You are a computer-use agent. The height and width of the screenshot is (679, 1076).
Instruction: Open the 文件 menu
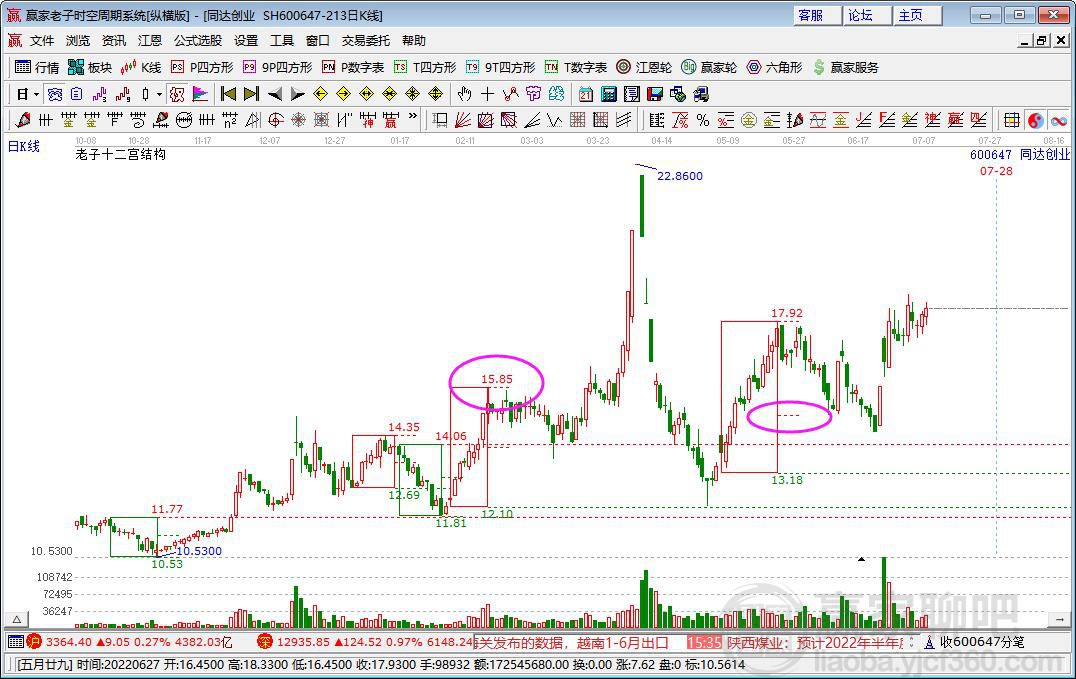point(42,41)
